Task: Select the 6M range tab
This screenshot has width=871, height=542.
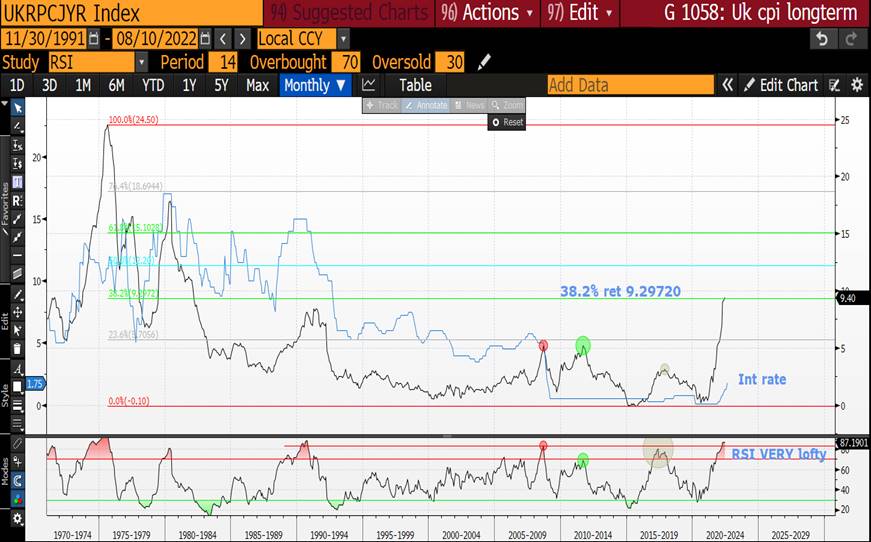Action: click(x=116, y=85)
